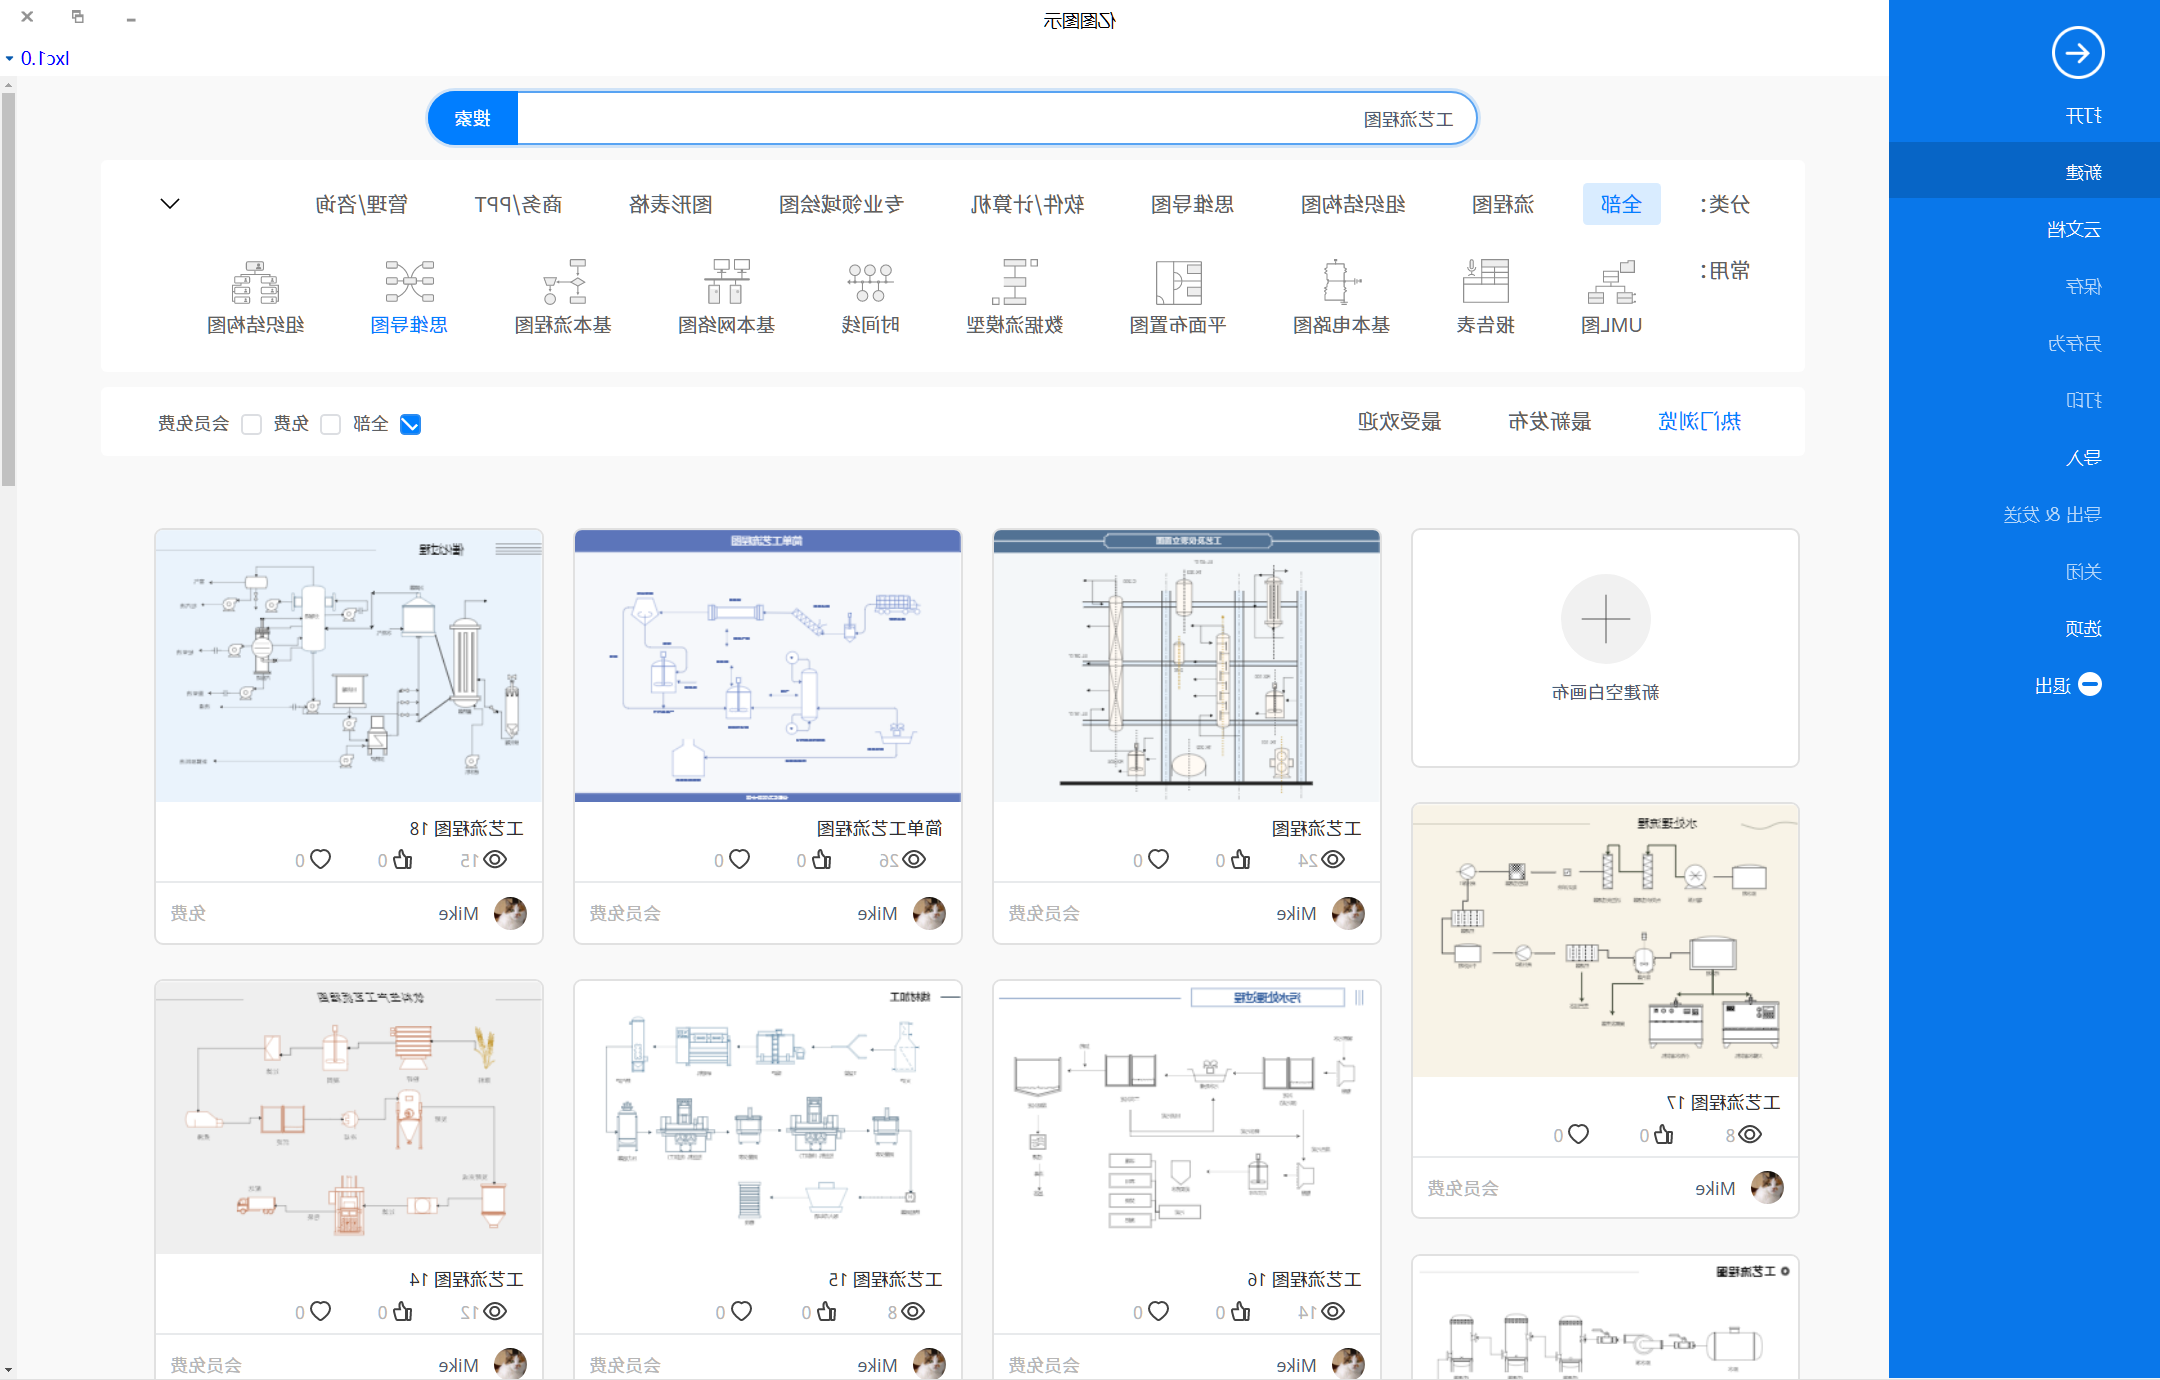Viewport: 2160px width, 1380px height.
Task: Open the 工艺流程图 18 thumbnail
Action: click(349, 666)
